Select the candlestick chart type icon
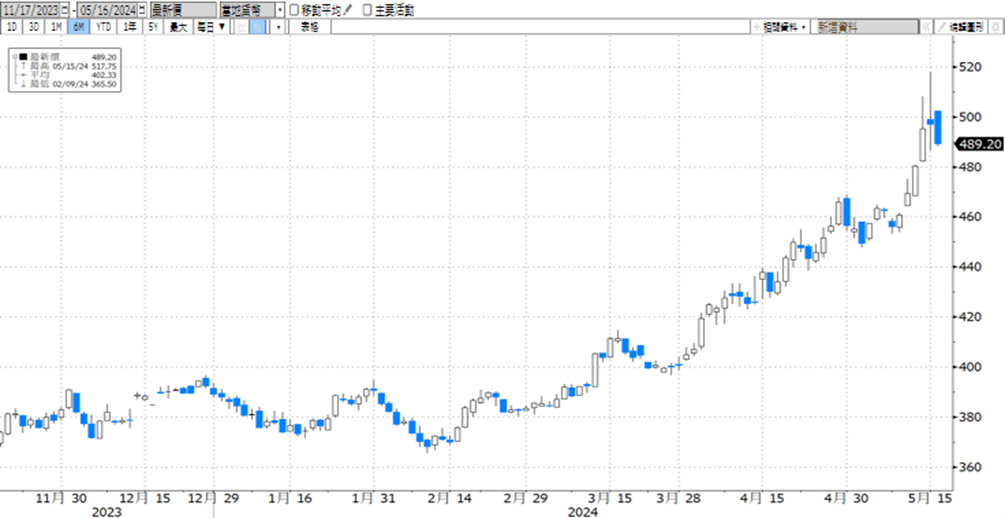The height and width of the screenshot is (518, 1005). (258, 27)
